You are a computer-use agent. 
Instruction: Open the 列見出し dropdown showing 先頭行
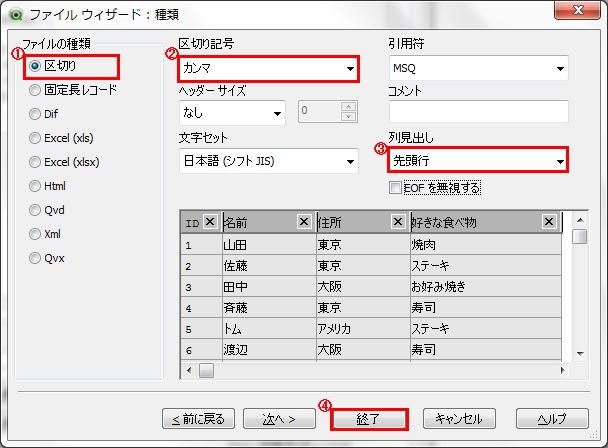click(478, 160)
